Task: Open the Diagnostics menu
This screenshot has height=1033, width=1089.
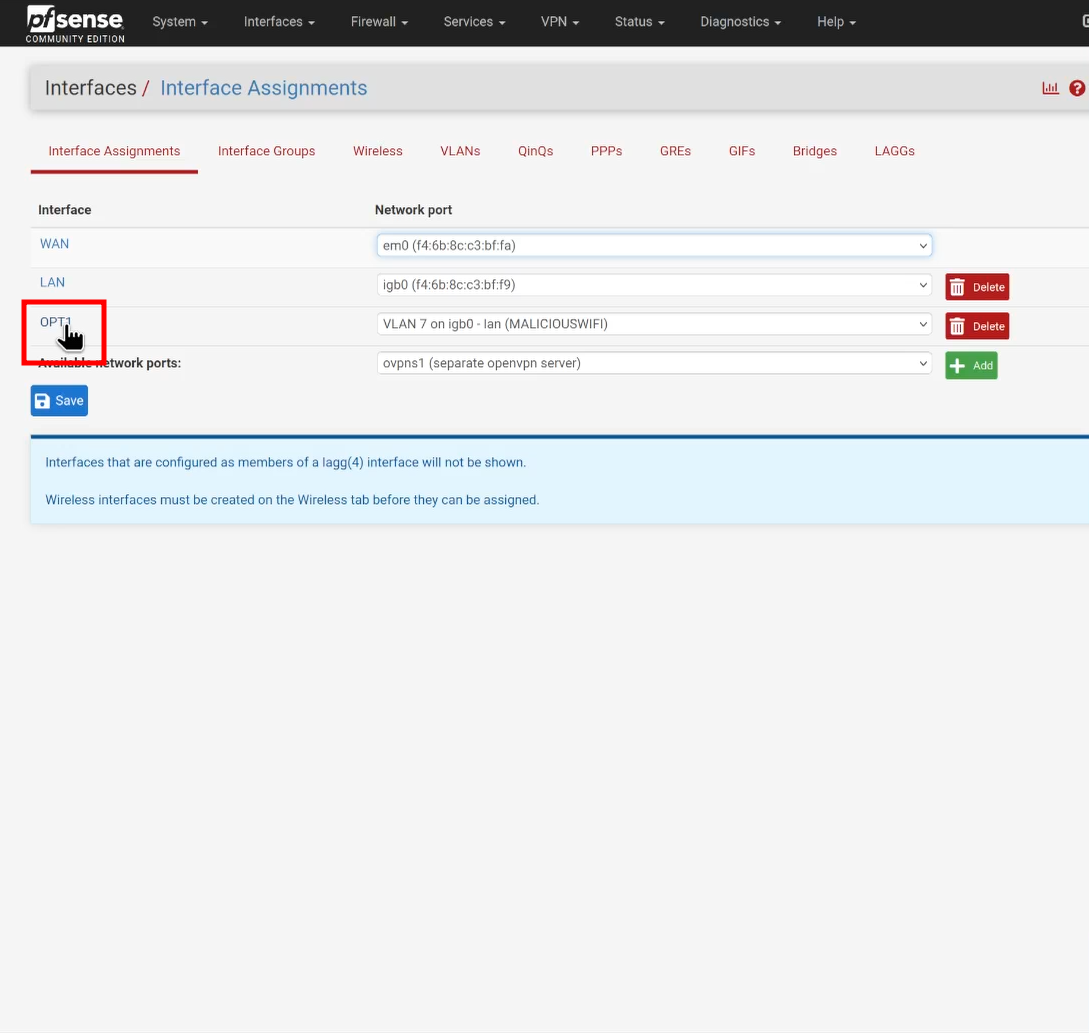Action: 740,22
